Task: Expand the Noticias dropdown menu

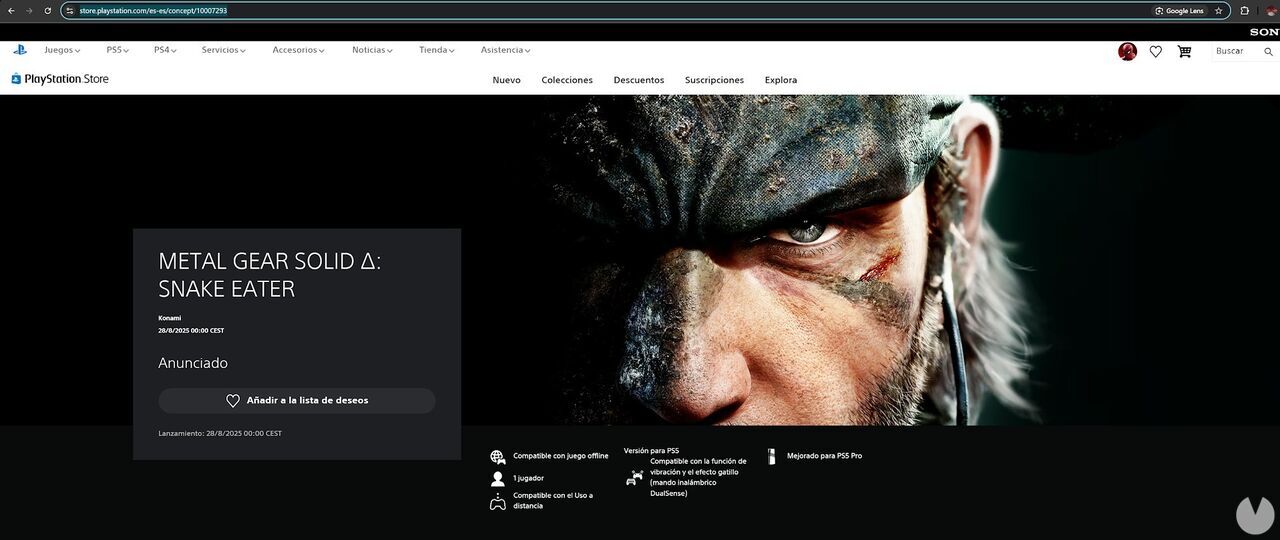Action: click(x=372, y=50)
